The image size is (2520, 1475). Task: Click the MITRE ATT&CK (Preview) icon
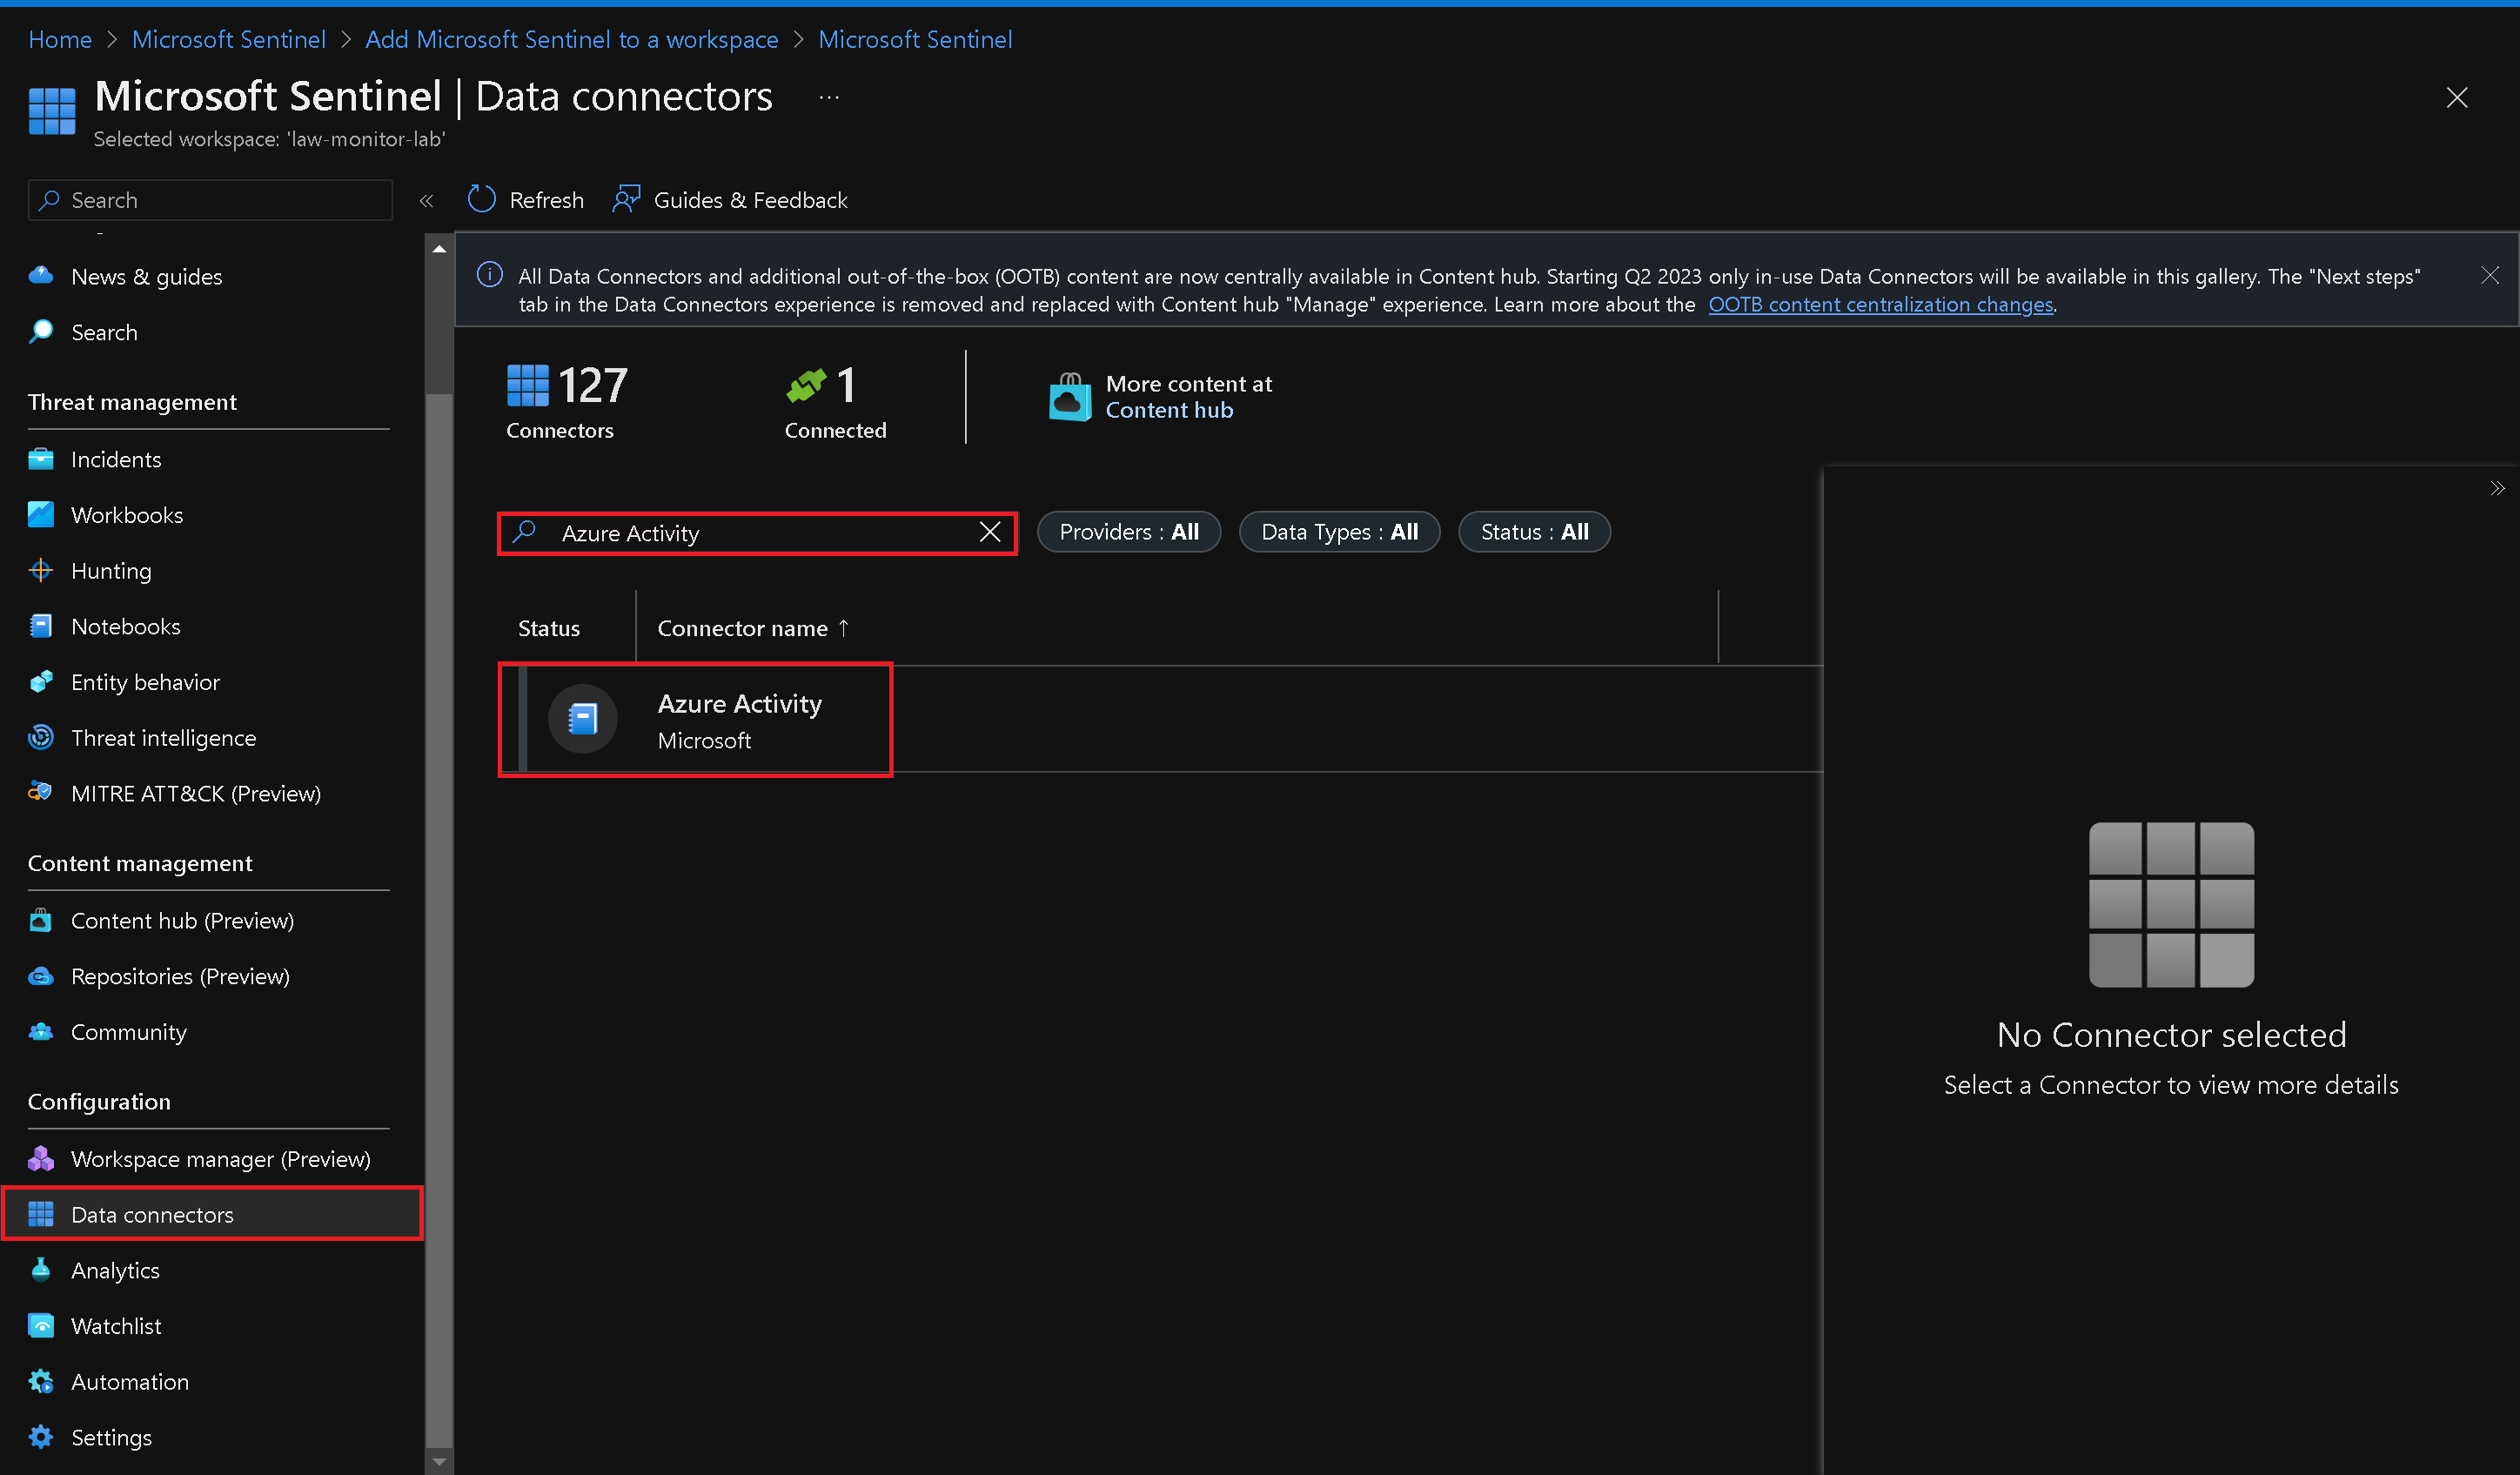click(41, 792)
